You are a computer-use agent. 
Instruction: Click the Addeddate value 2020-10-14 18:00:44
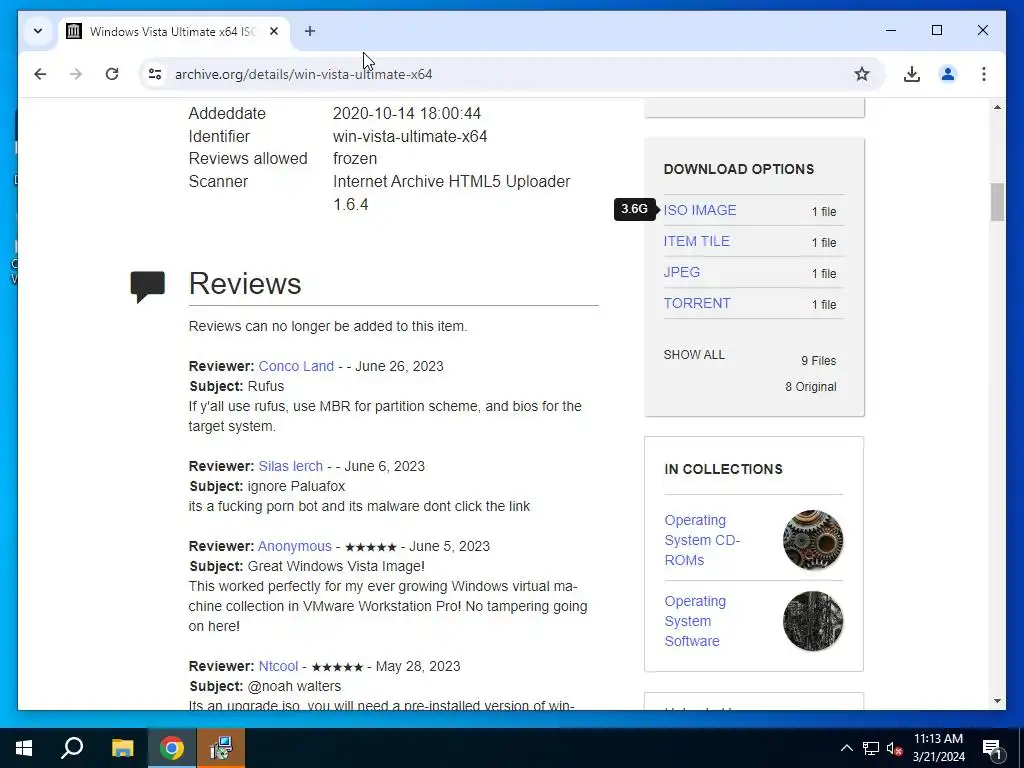[407, 113]
